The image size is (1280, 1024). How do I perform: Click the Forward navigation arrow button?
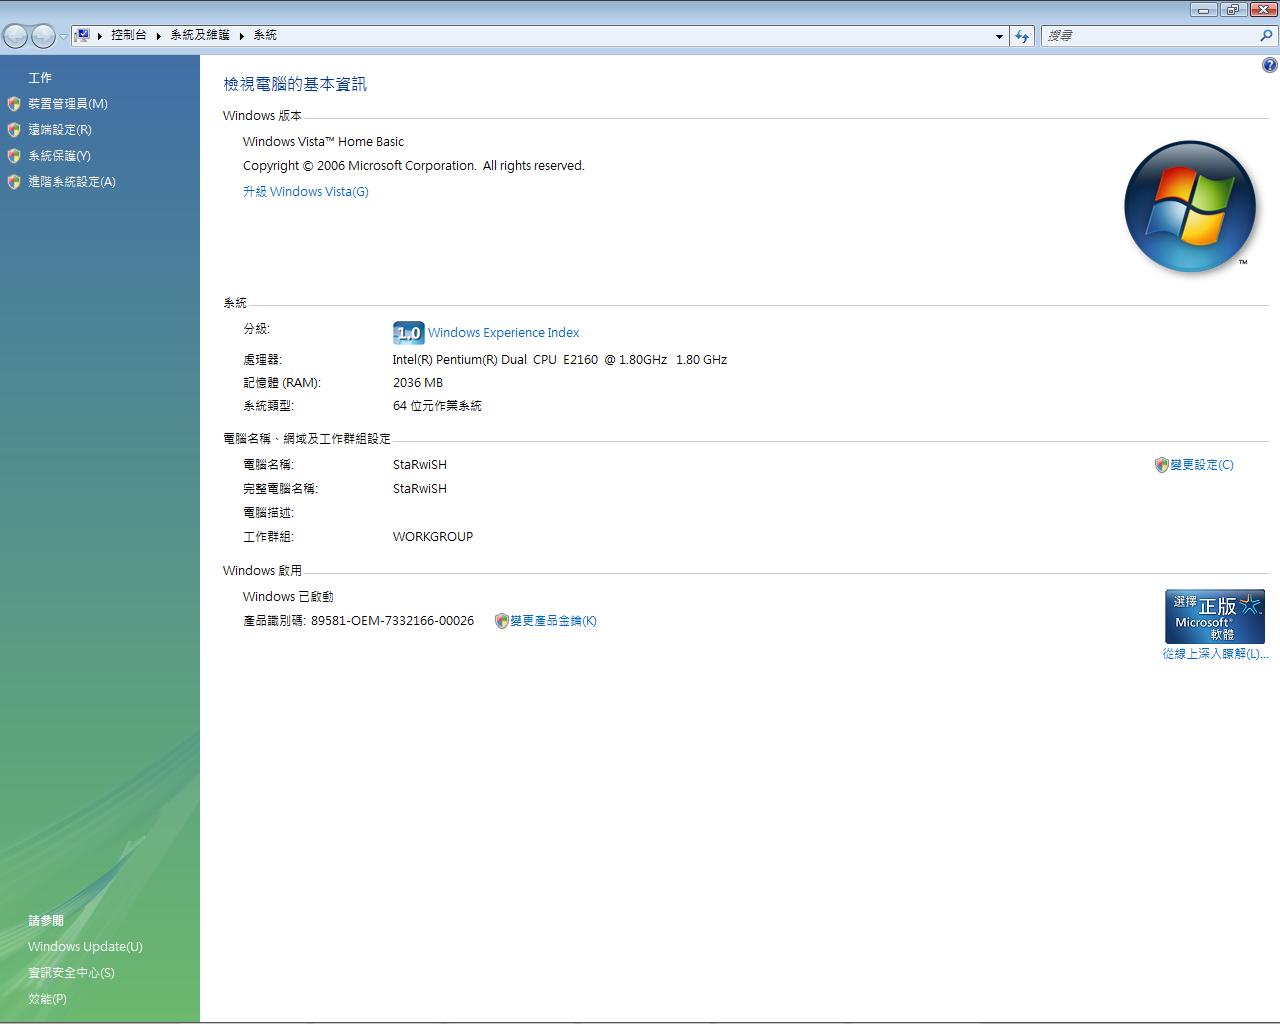pos(43,37)
